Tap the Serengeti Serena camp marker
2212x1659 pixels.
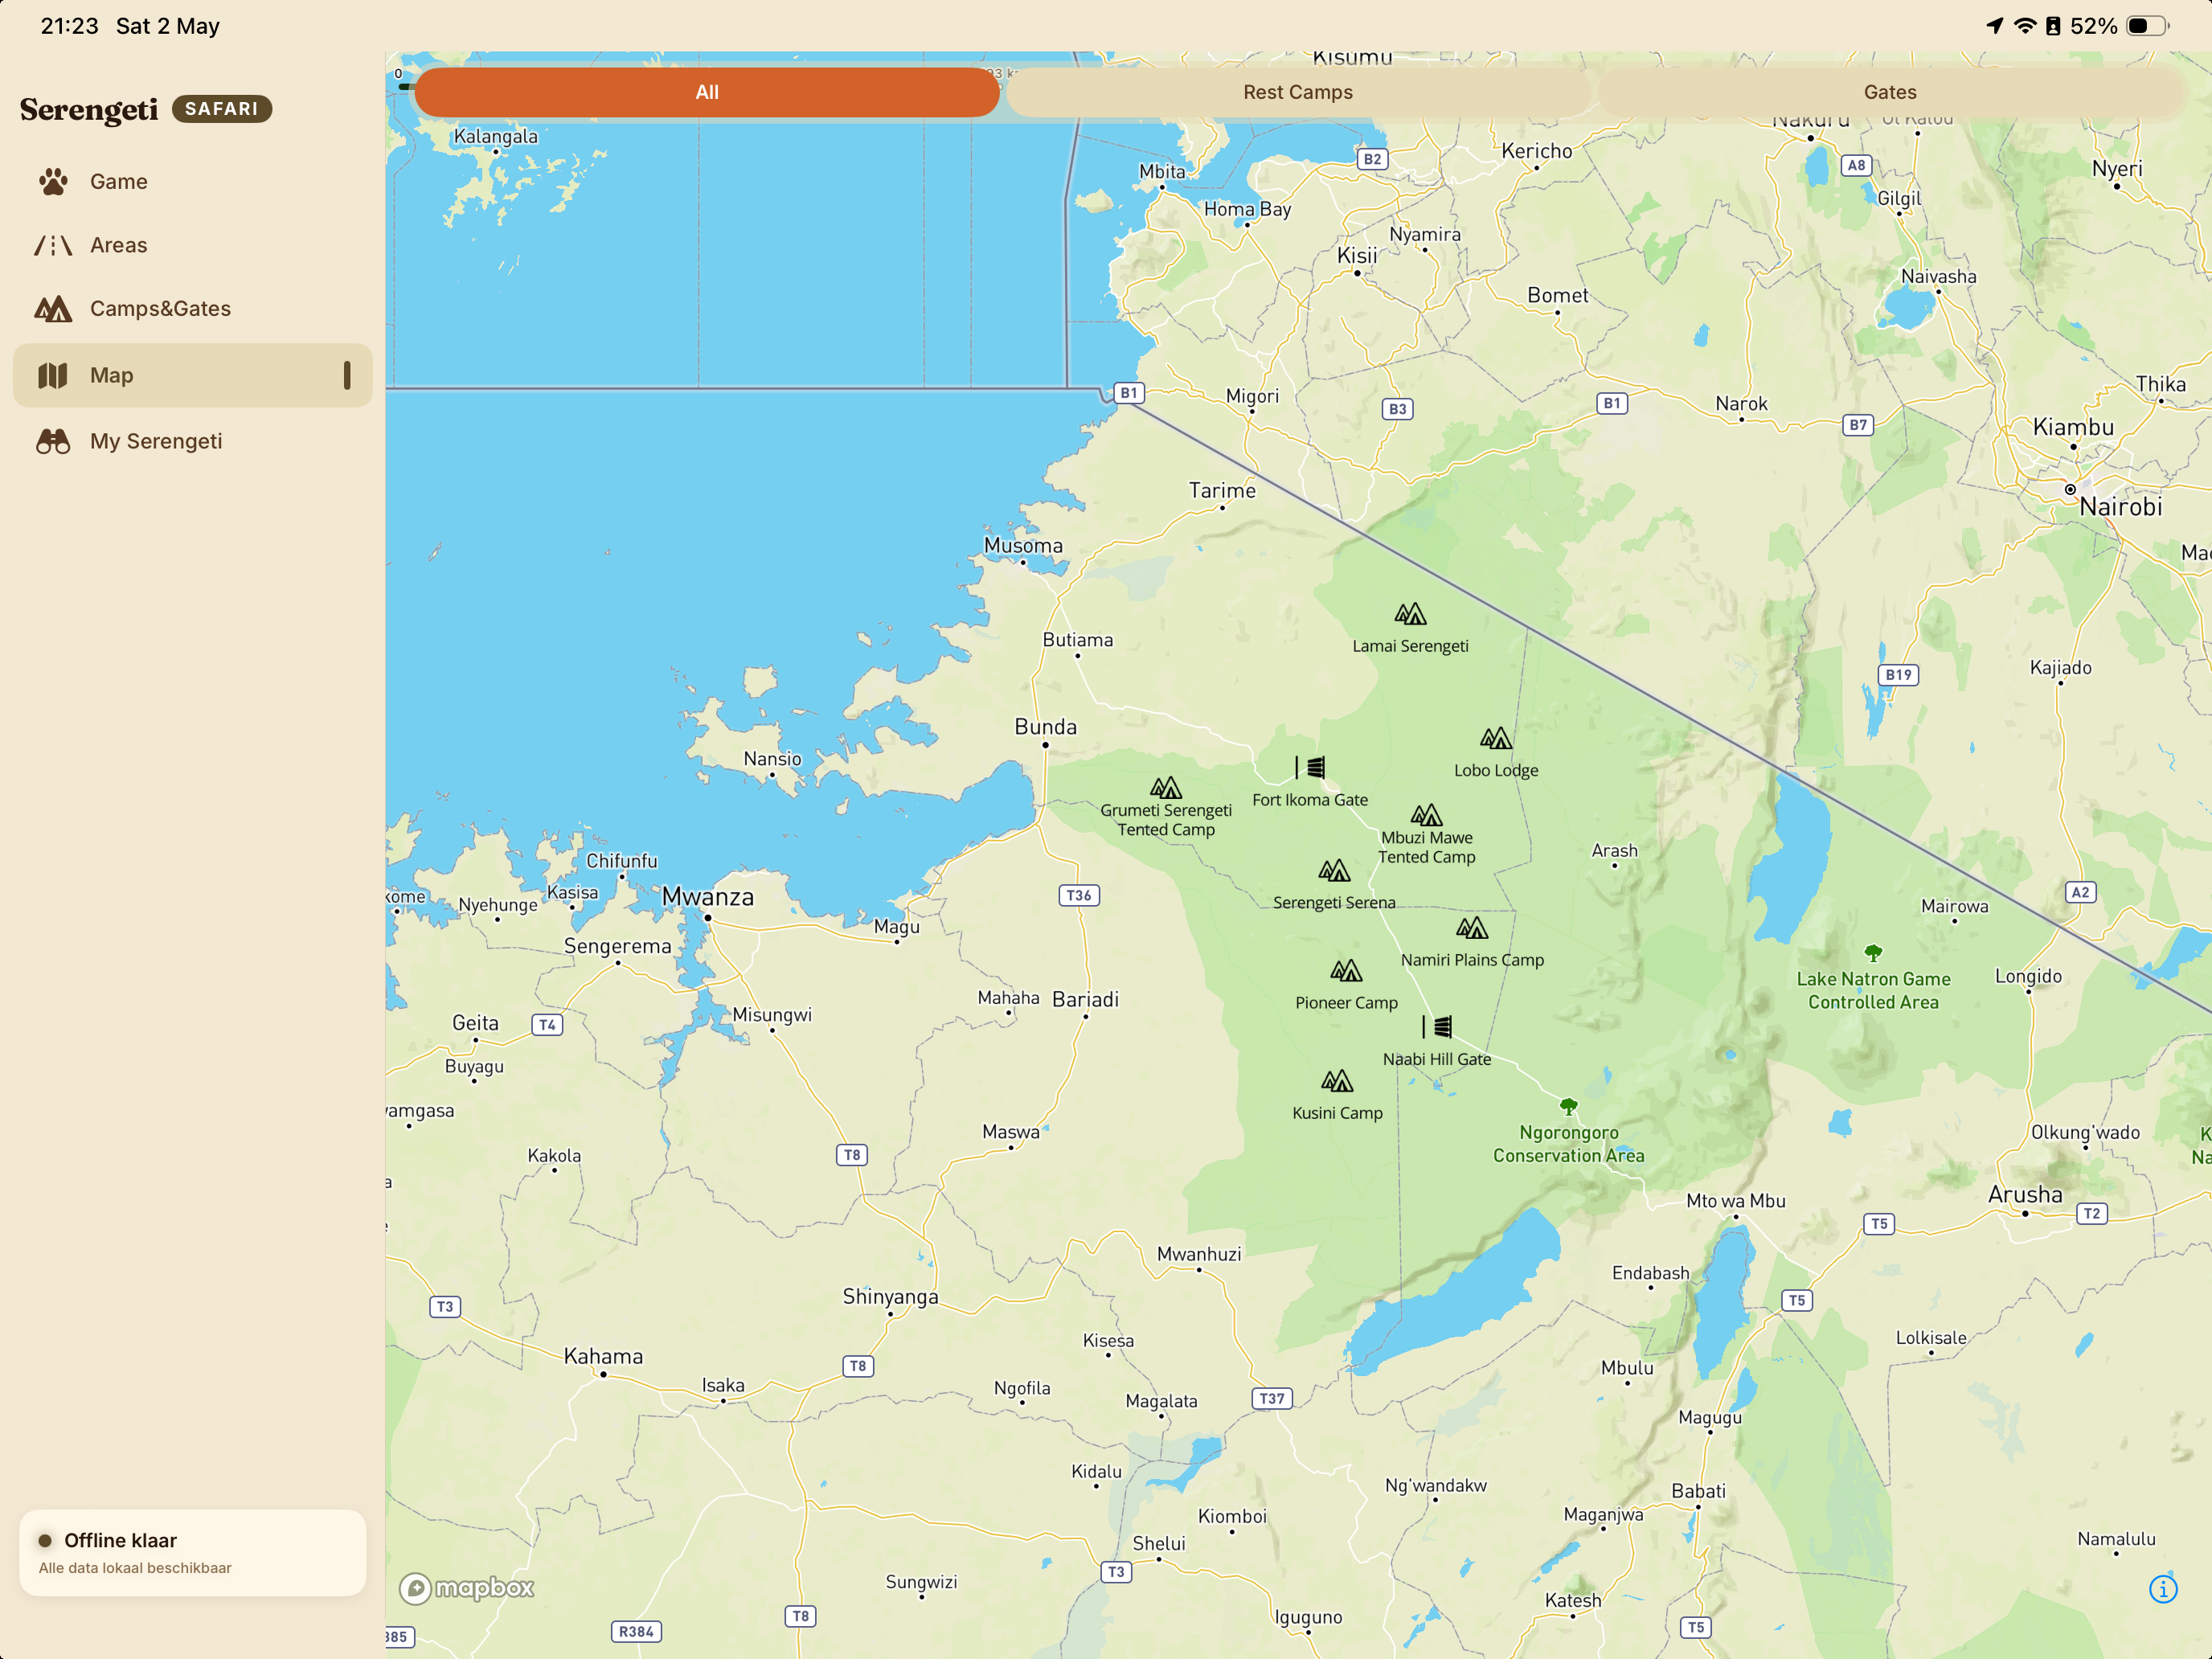pos(1334,870)
